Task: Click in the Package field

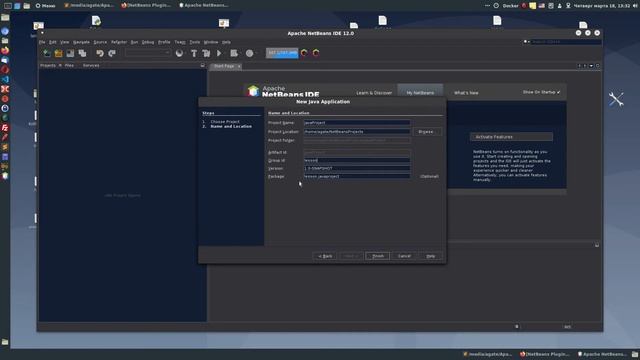Action: coord(357,176)
